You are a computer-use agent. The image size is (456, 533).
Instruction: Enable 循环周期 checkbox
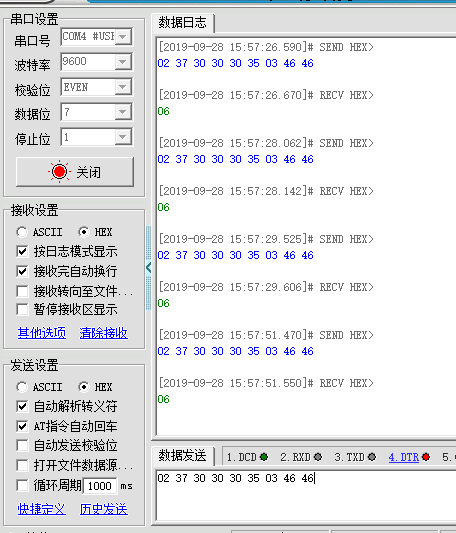22,485
